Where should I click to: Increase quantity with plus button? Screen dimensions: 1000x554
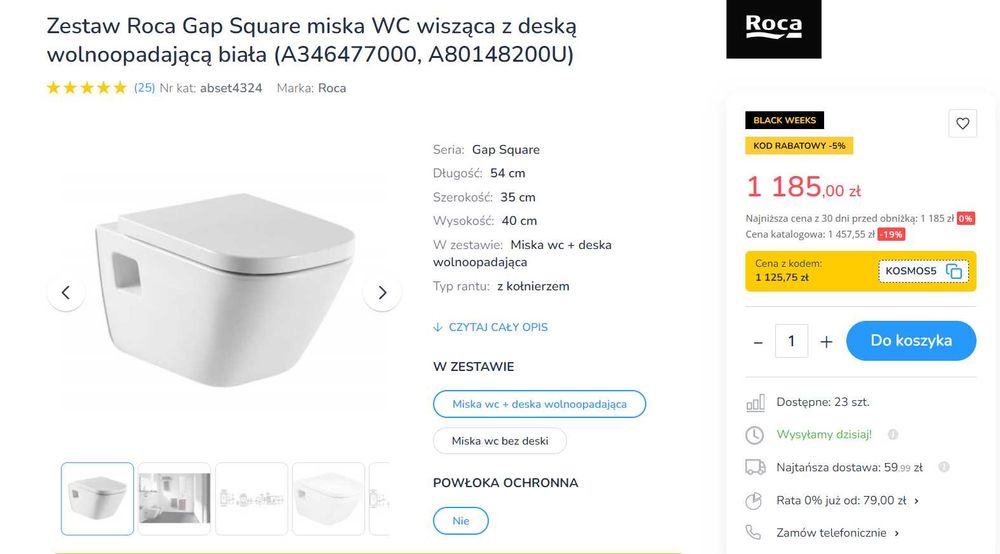tap(826, 342)
